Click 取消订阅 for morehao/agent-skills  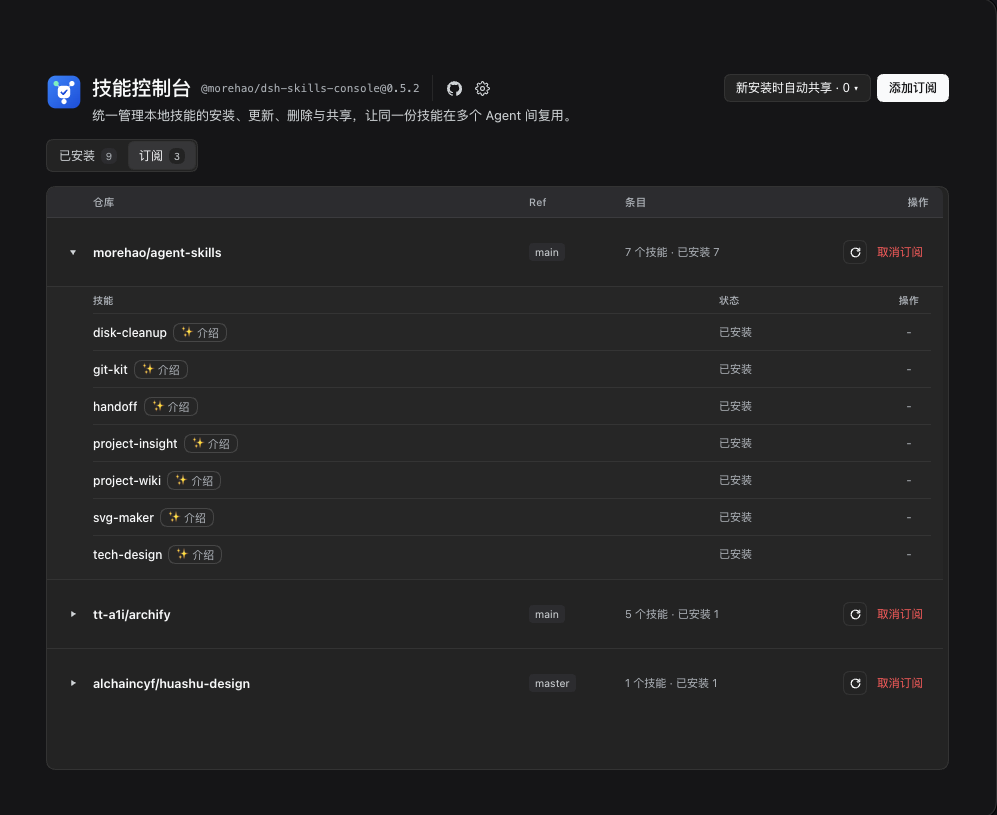coord(900,252)
